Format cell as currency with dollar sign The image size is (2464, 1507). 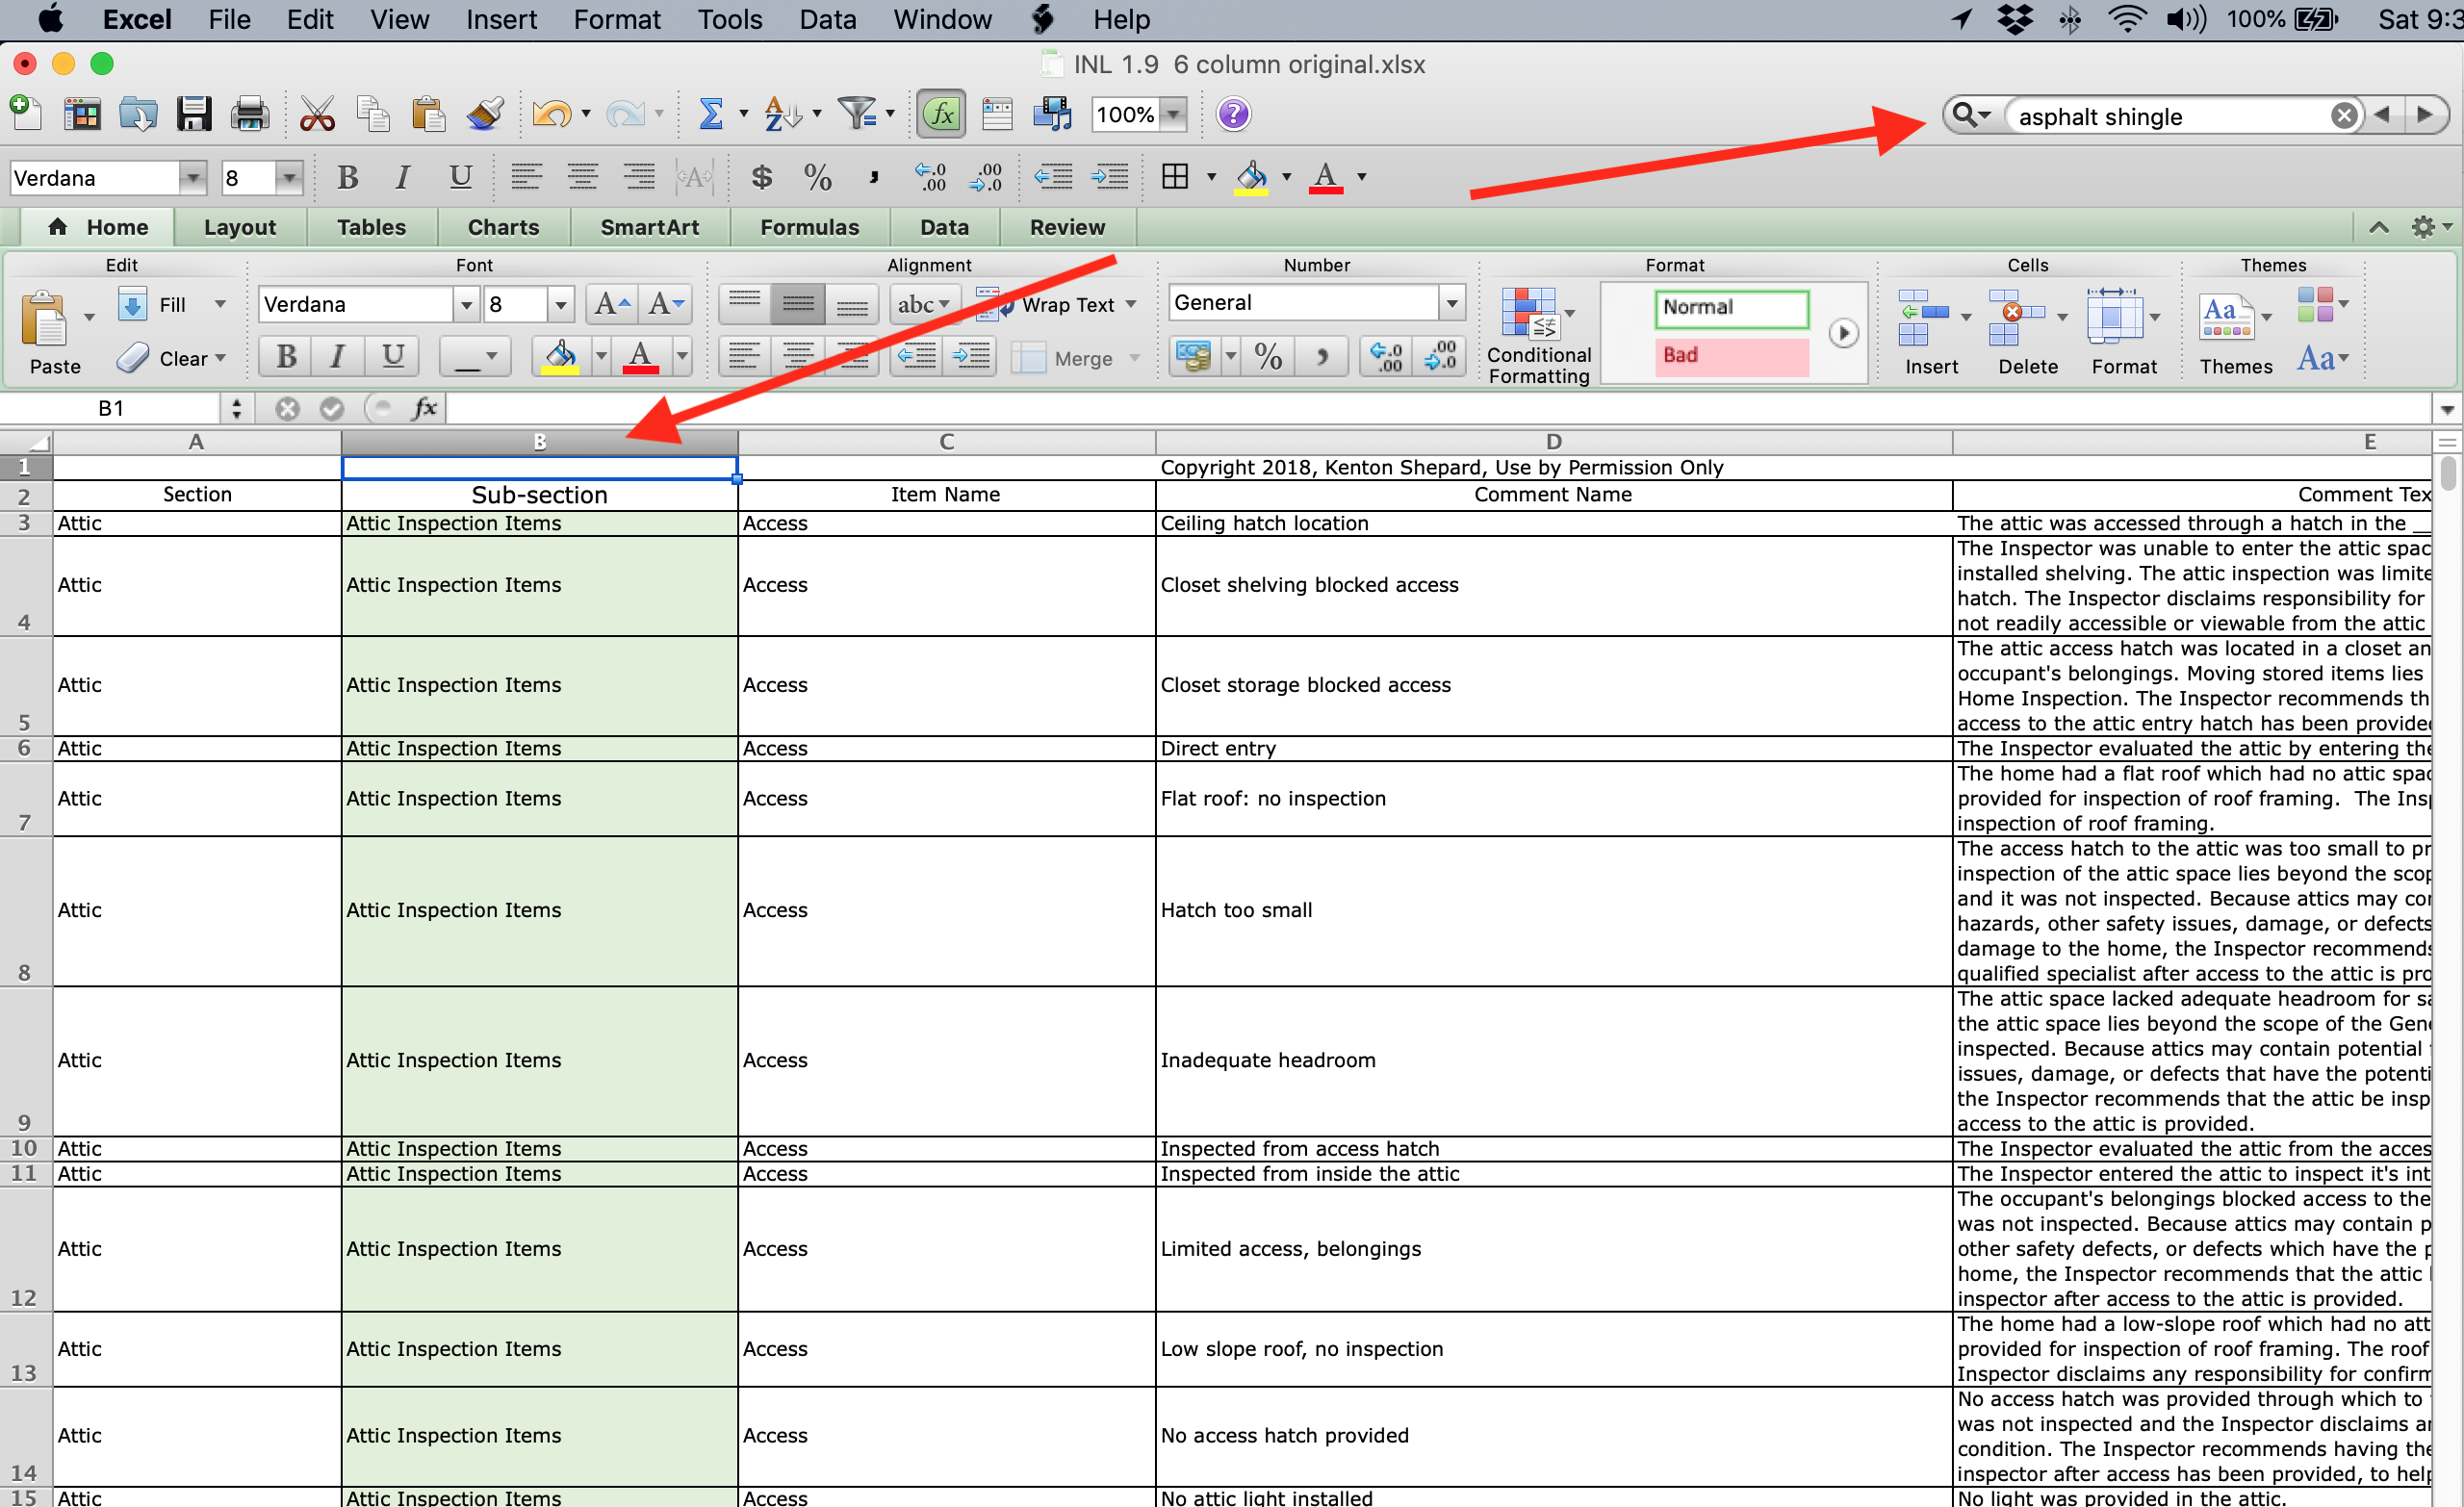point(761,178)
